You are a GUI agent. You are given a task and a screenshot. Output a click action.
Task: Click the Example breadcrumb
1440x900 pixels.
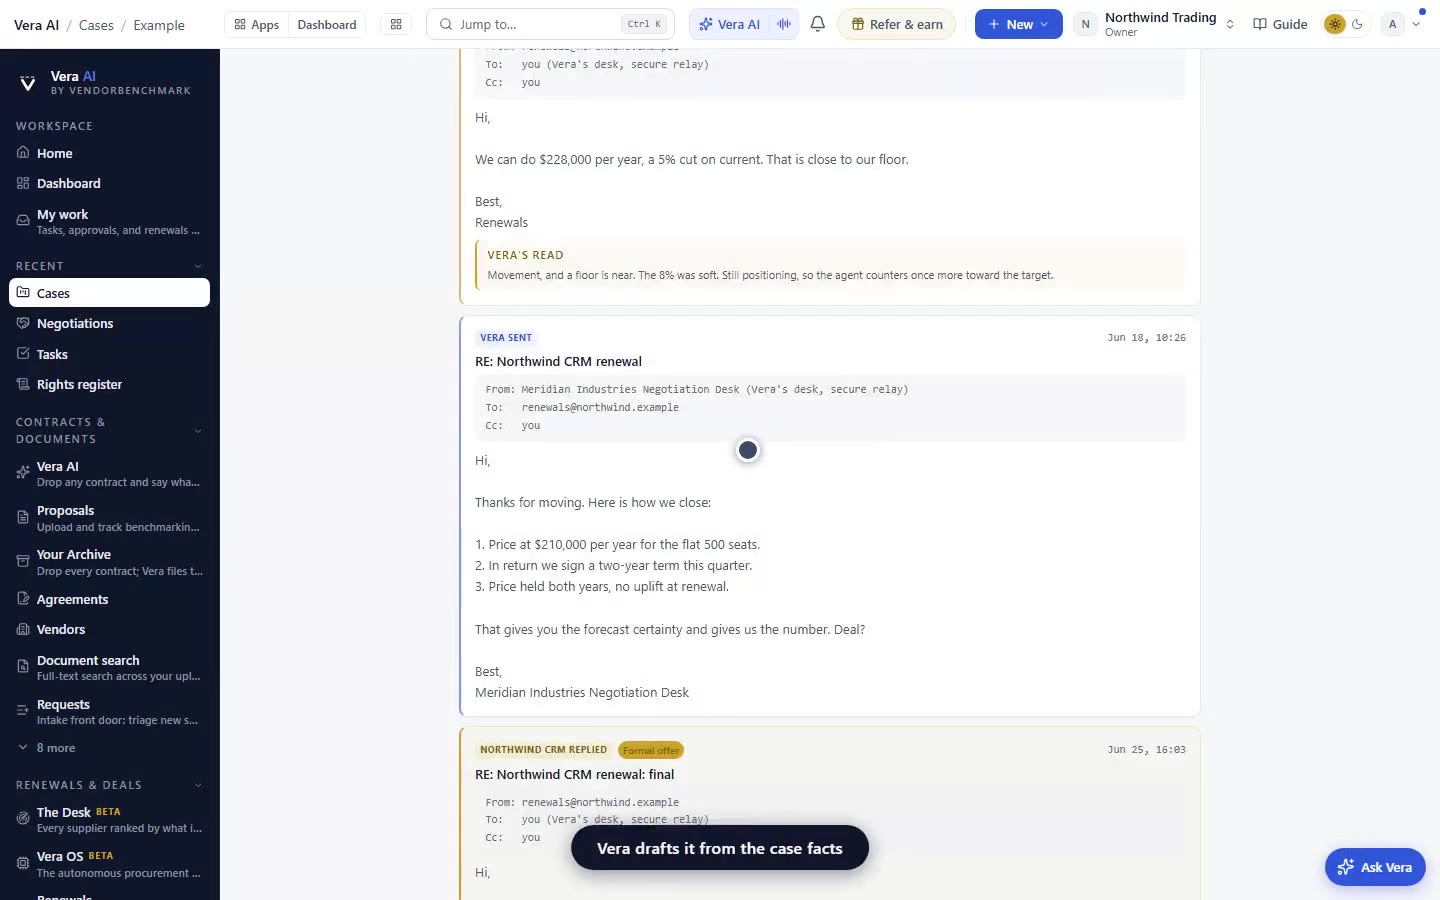pyautogui.click(x=159, y=25)
